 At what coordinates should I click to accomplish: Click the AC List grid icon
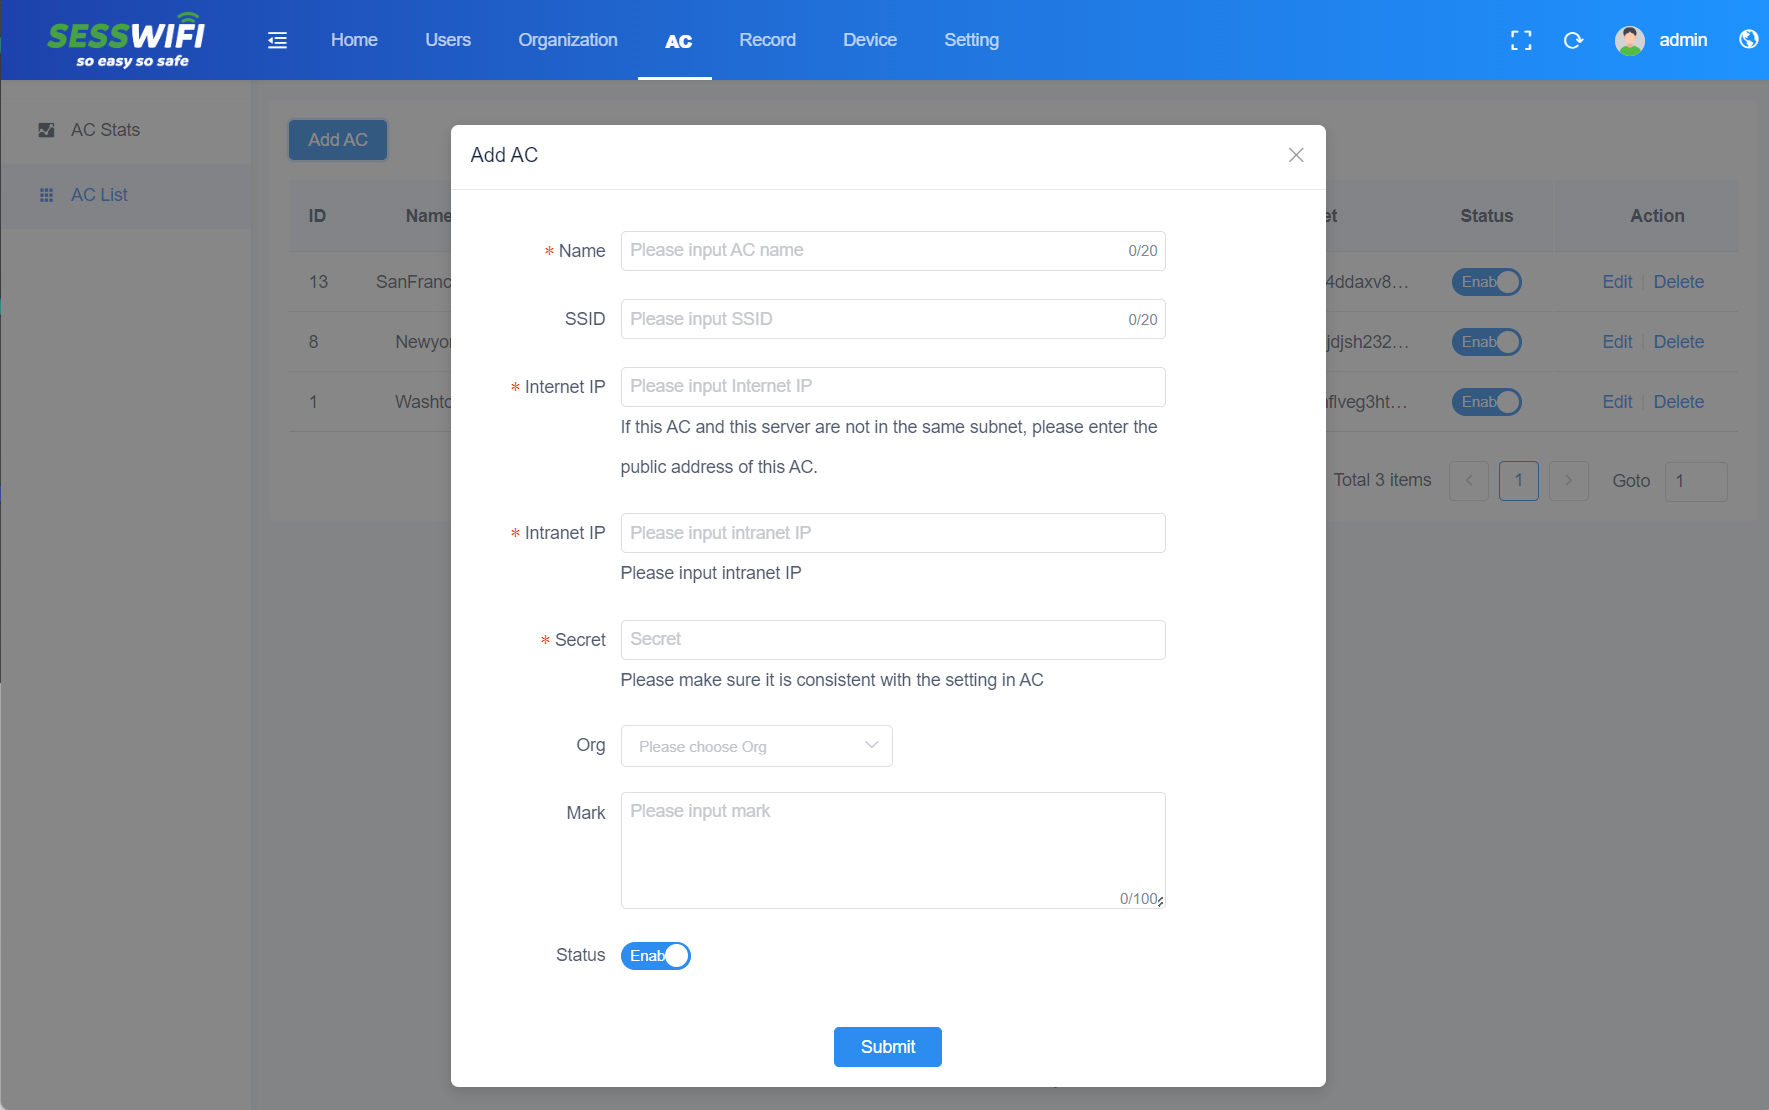point(46,195)
